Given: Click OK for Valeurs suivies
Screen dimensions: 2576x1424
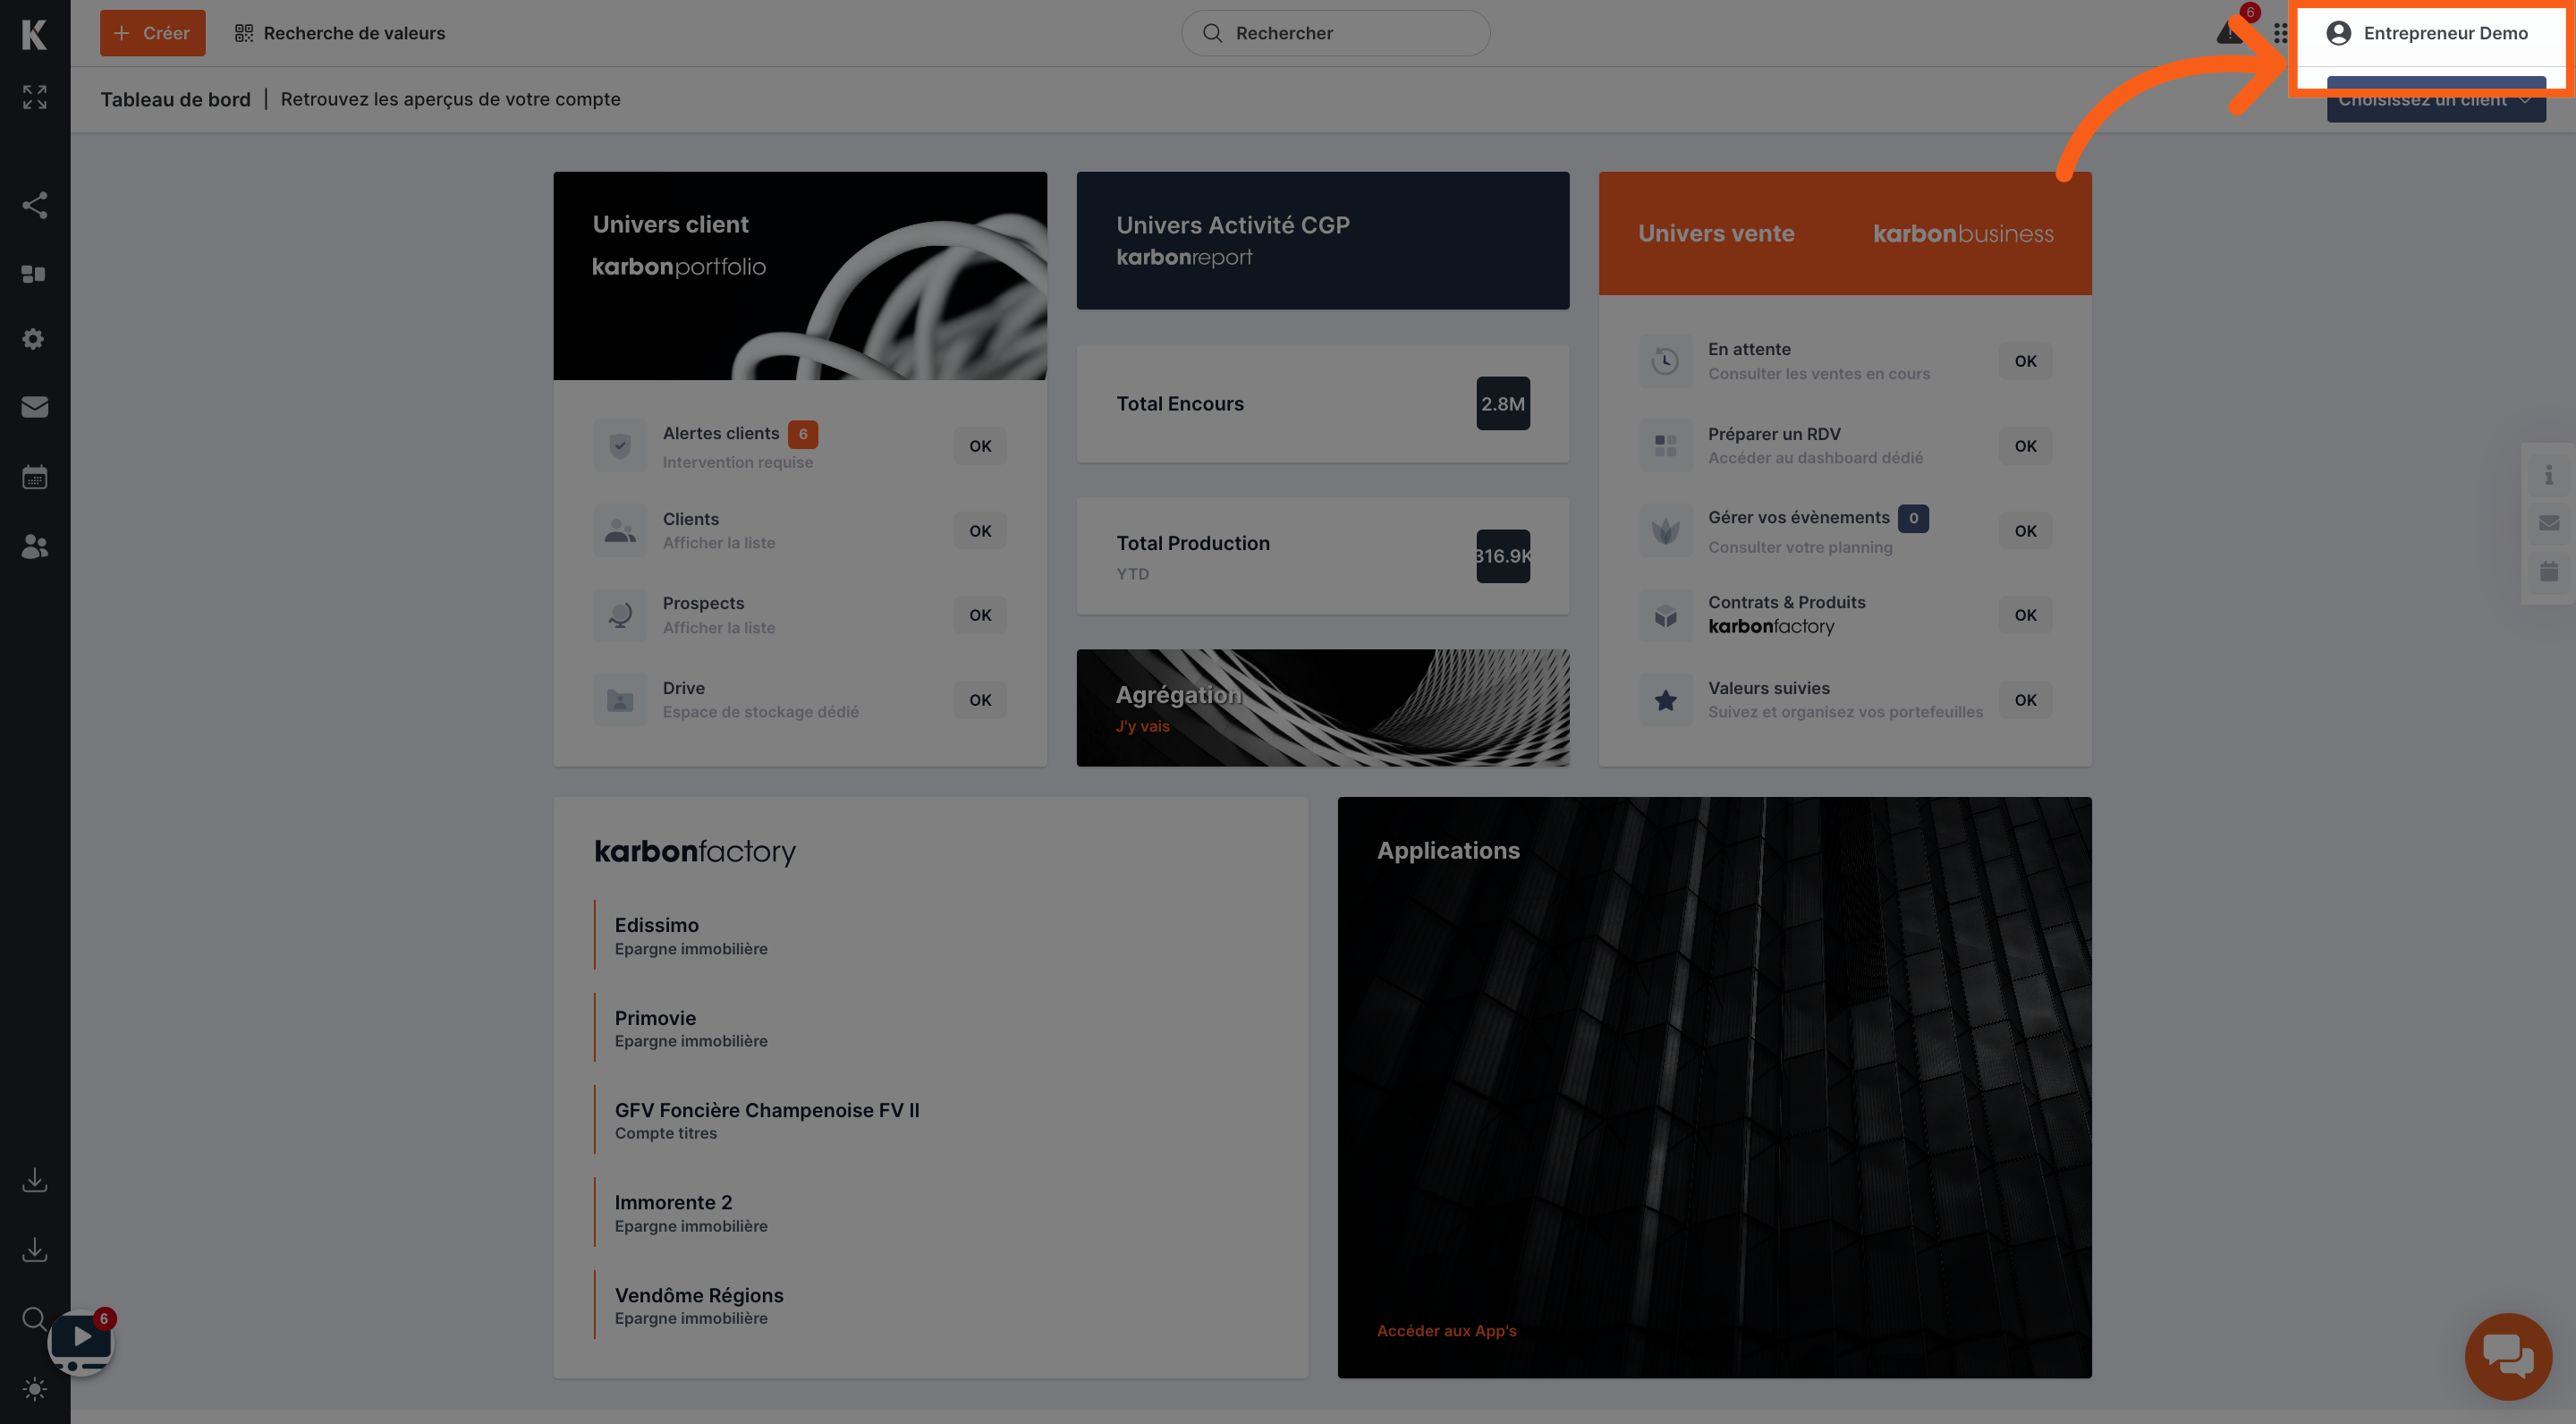Looking at the screenshot, I should point(2025,700).
